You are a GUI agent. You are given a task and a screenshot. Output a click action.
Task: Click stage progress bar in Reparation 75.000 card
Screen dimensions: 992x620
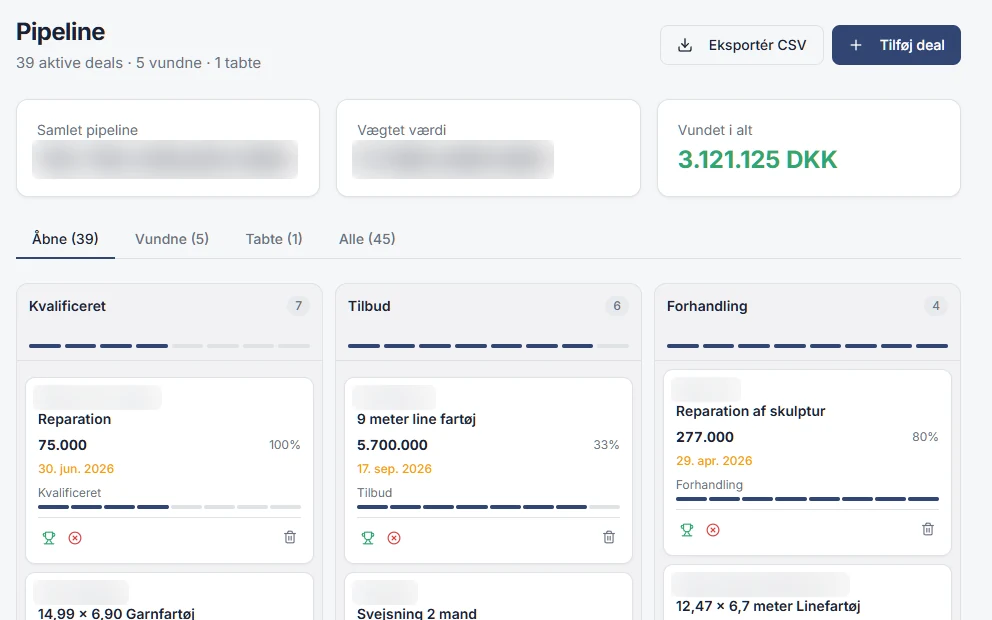click(170, 507)
